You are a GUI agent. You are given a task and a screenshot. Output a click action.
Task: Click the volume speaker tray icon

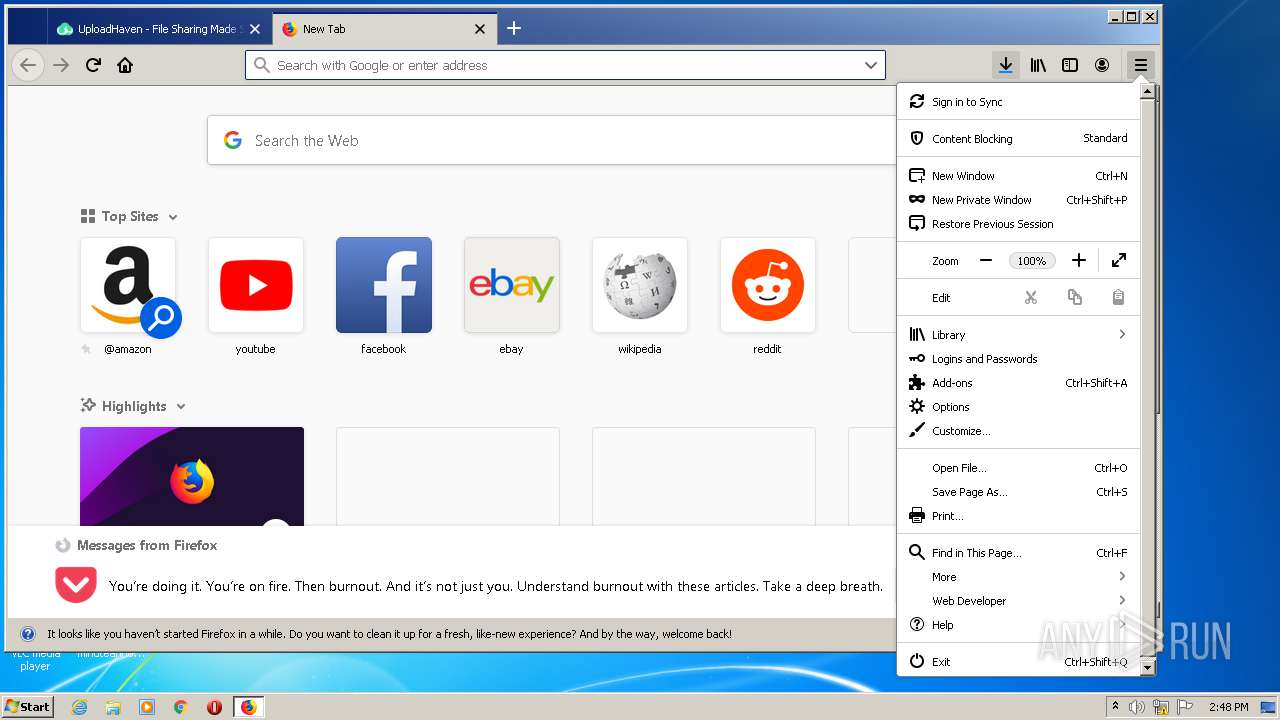pyautogui.click(x=1137, y=707)
